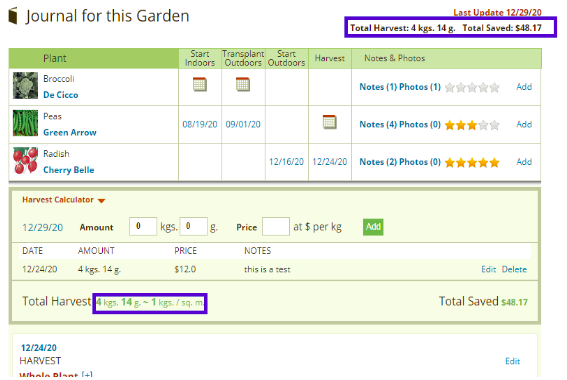Screen dimensions: 567x380
Task: Click the calculator date 12/29/20
Action: tap(43, 227)
